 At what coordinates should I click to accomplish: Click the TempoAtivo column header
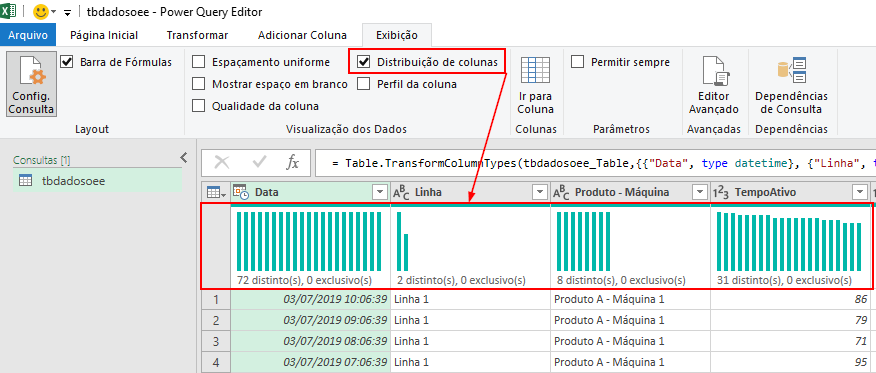790,193
